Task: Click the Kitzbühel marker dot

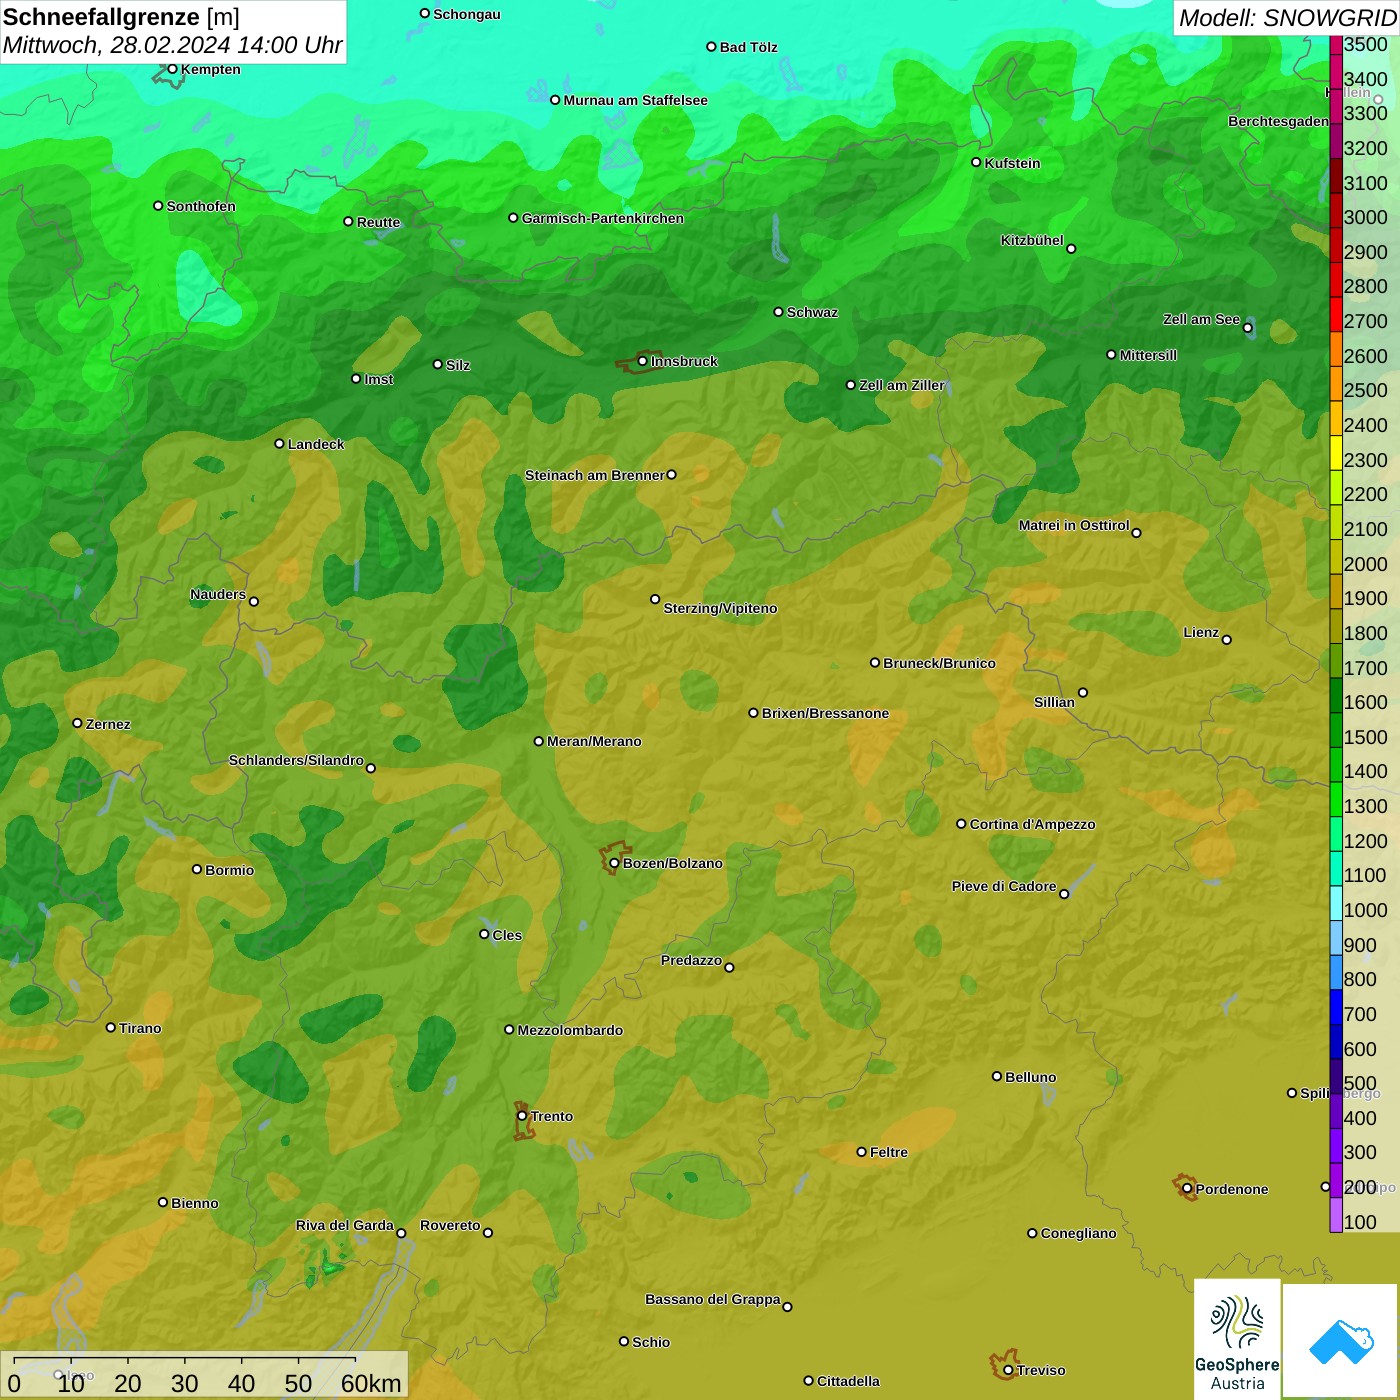Action: click(1071, 248)
